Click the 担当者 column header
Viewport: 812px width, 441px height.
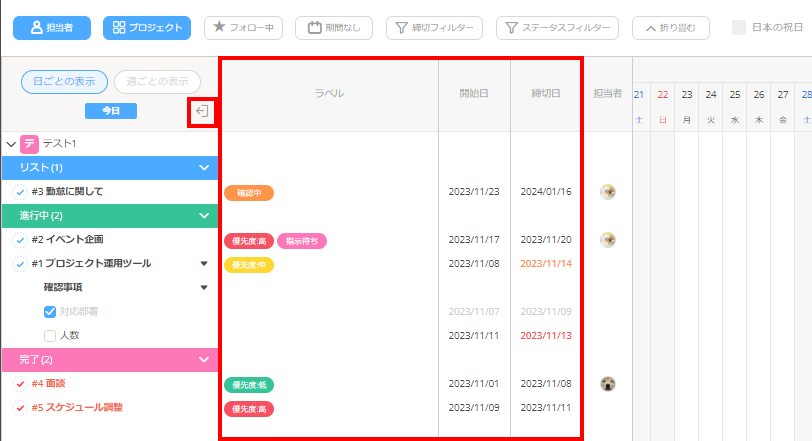tap(607, 94)
